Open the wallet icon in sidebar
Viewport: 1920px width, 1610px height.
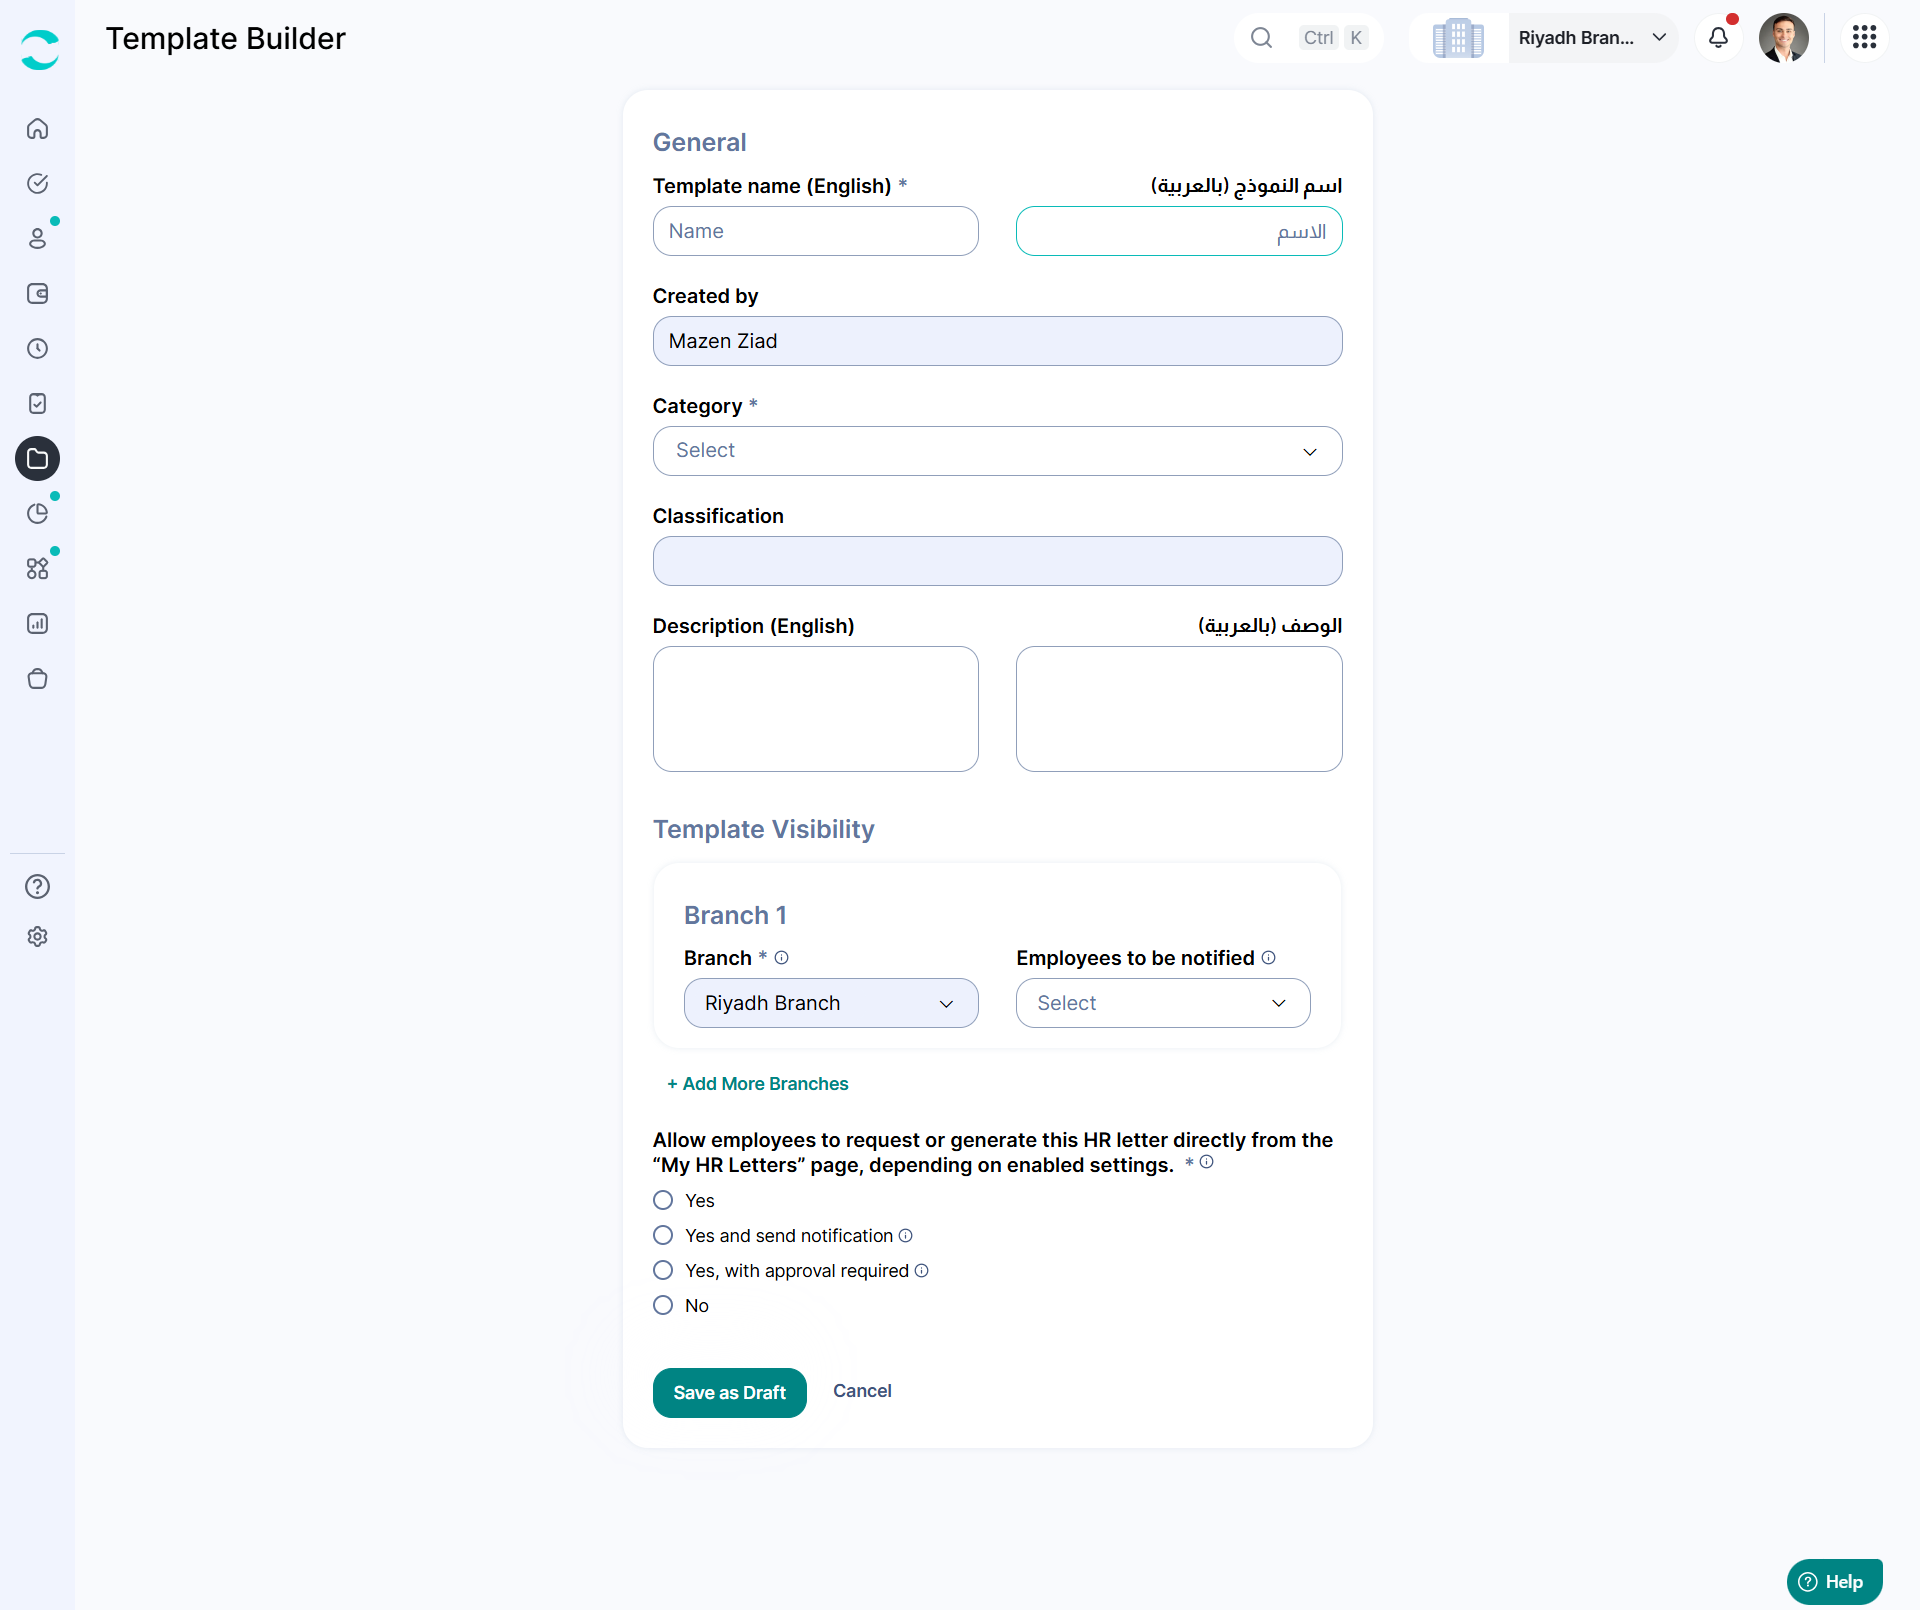(37, 294)
